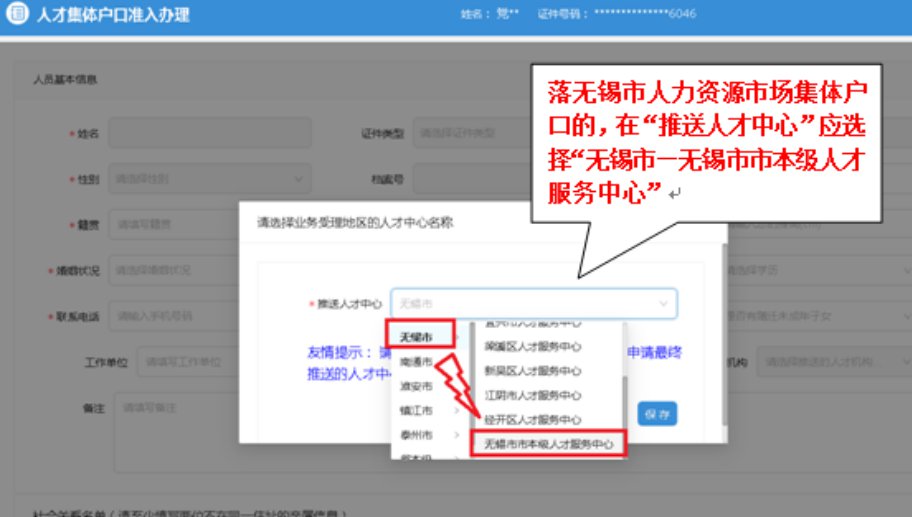Choose 南通市 from the city list

415,361
